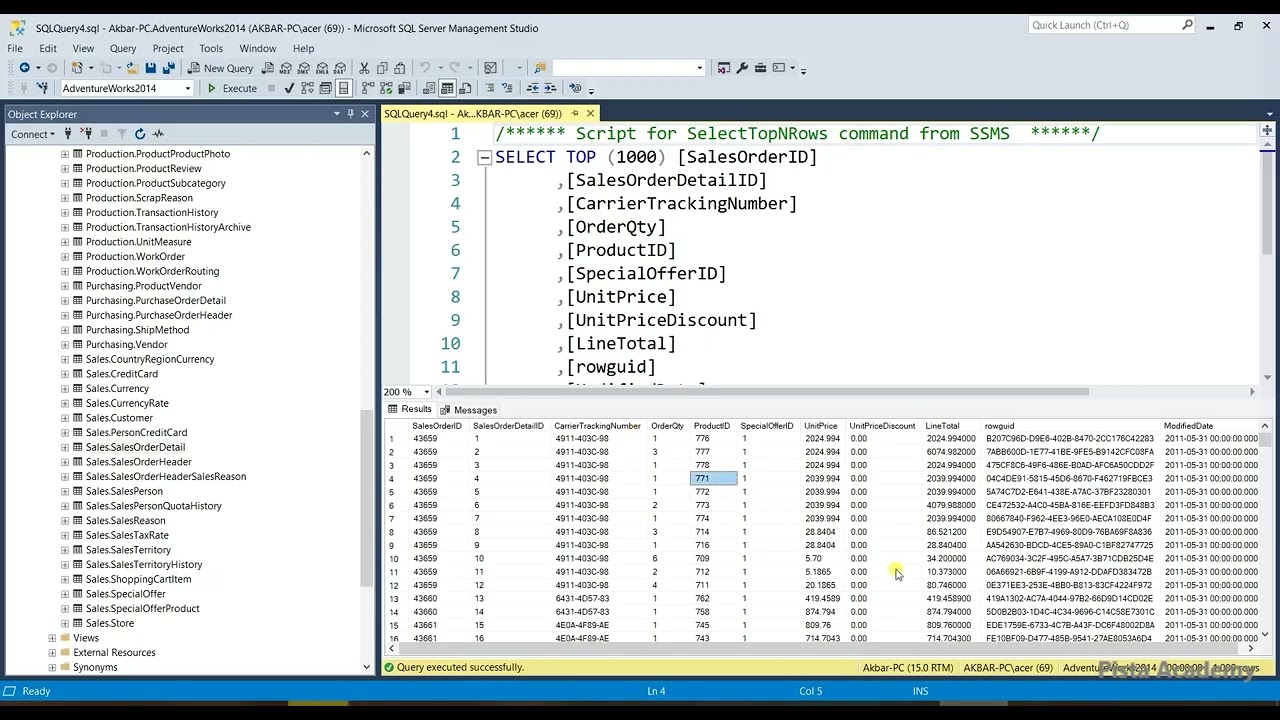The height and width of the screenshot is (720, 1280).
Task: Open the Find combo box dropdown arrow
Action: pos(700,68)
